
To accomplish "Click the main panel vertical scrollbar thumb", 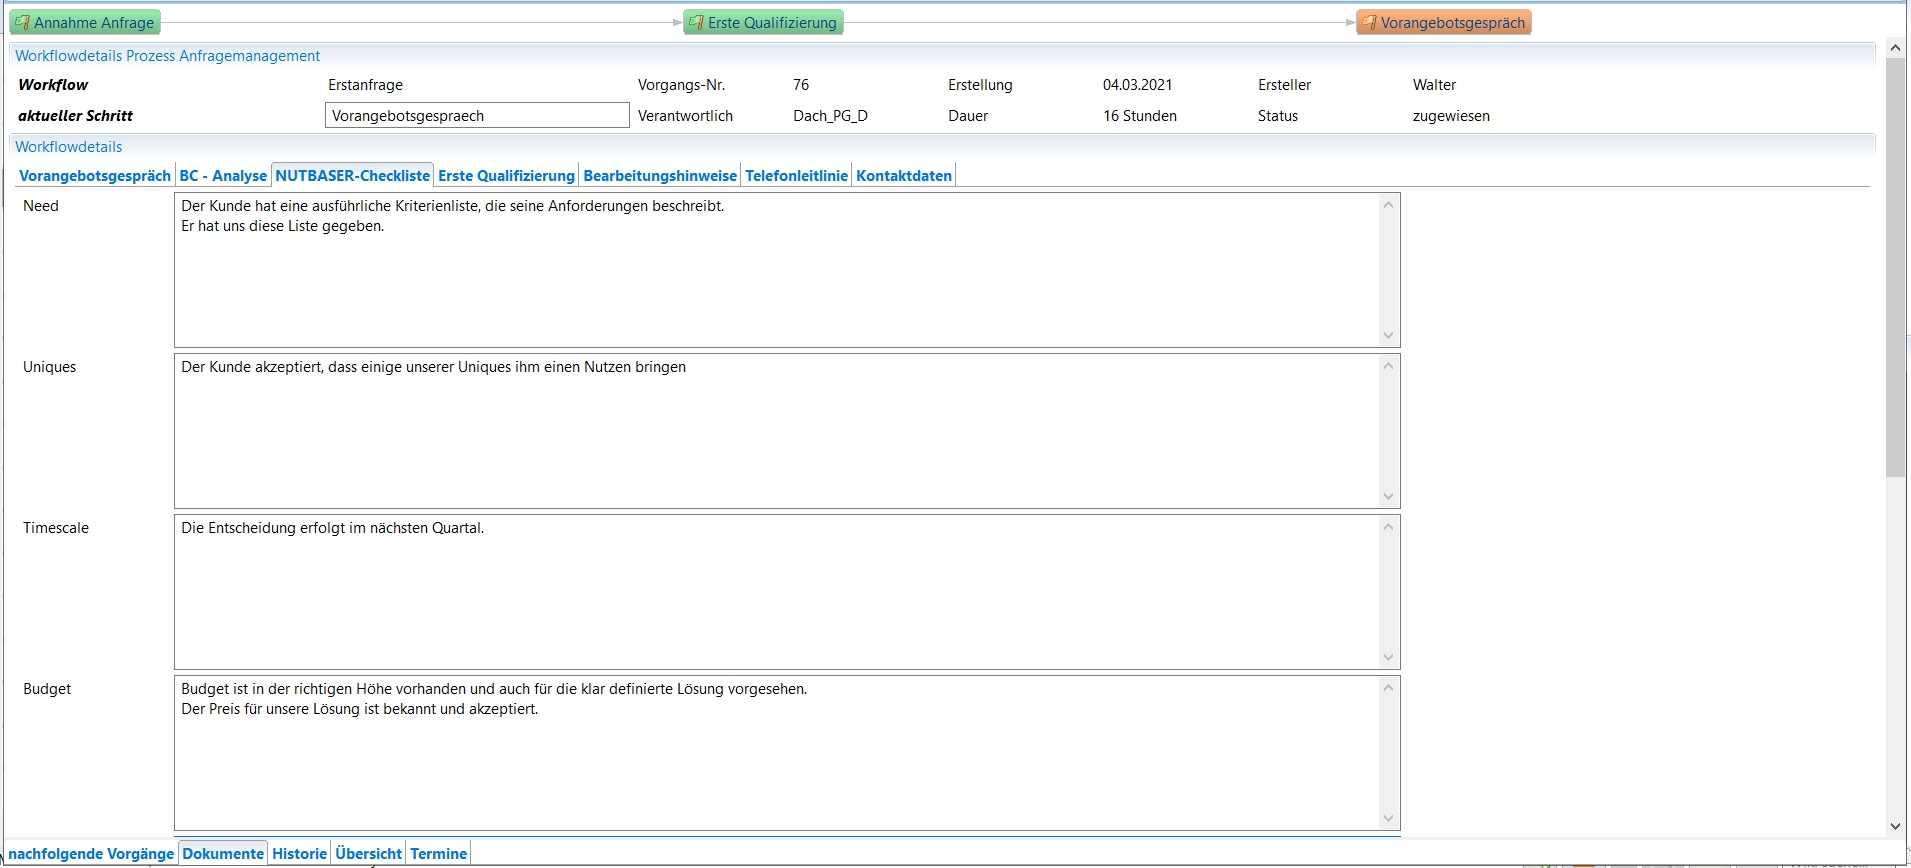I will coord(1895,267).
